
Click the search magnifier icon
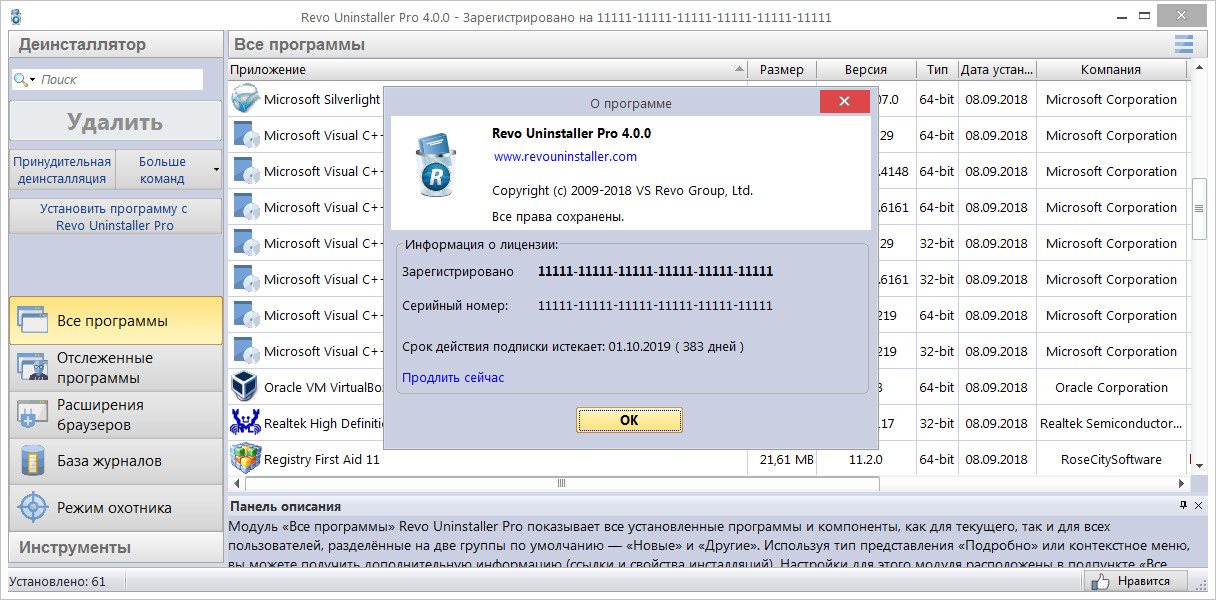(22, 79)
